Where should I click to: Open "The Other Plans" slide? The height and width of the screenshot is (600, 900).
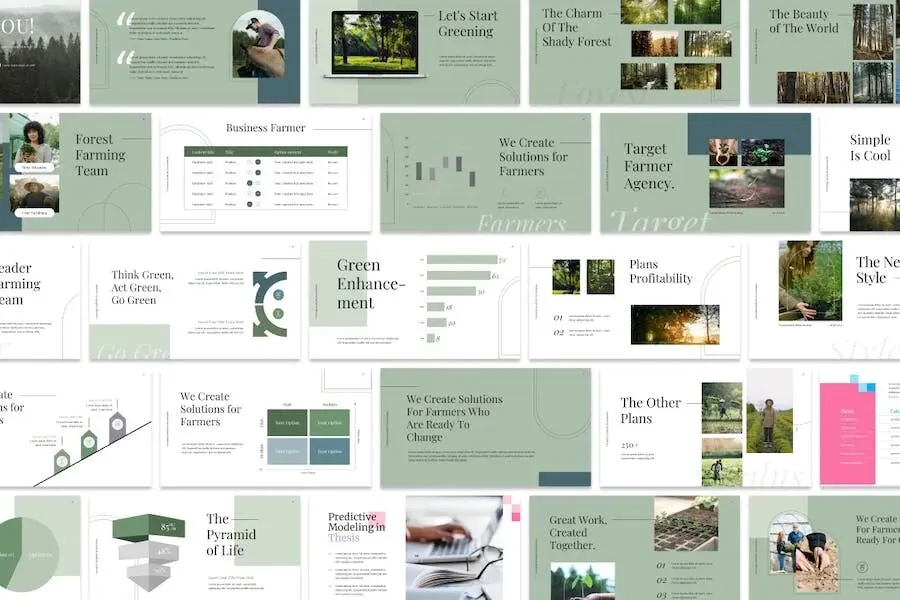point(705,428)
